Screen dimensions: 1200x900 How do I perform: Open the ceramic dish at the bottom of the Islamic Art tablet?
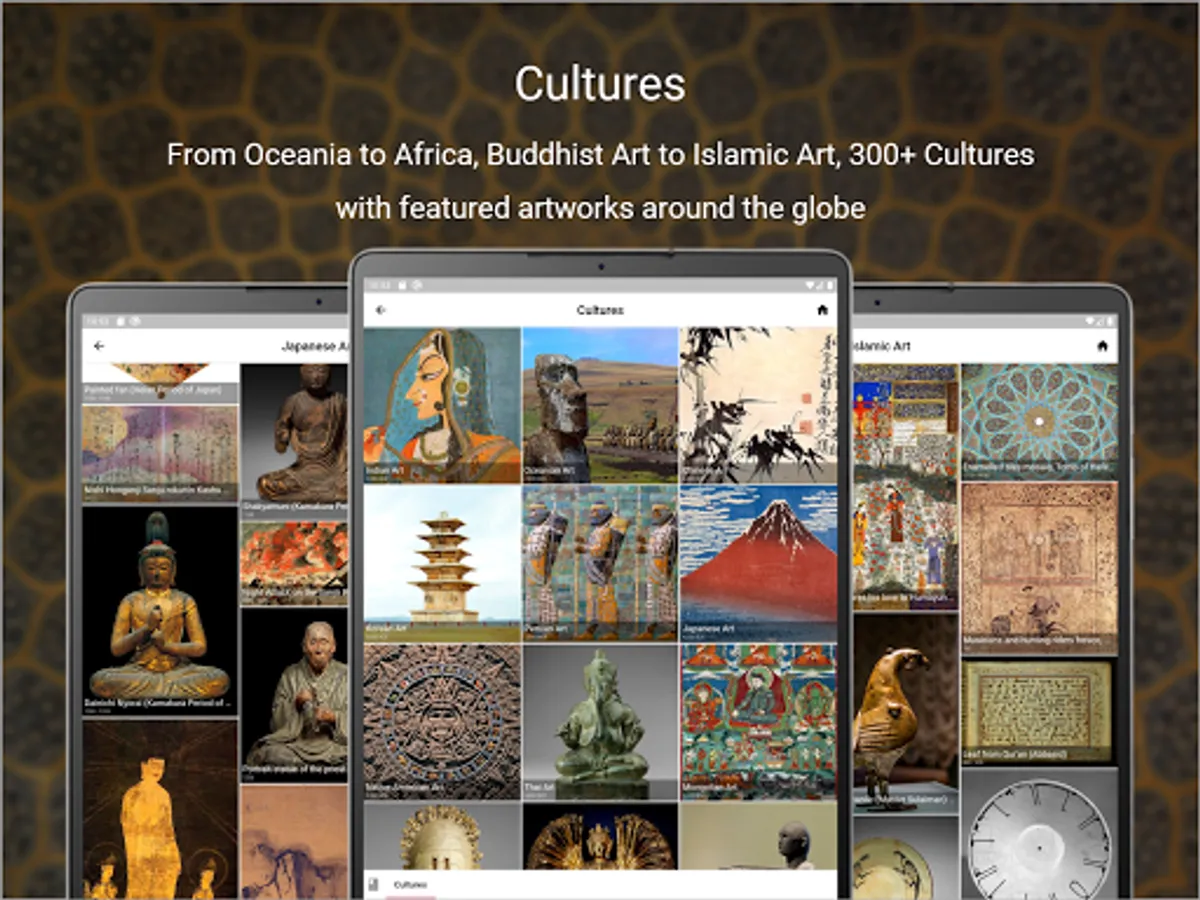(905, 857)
